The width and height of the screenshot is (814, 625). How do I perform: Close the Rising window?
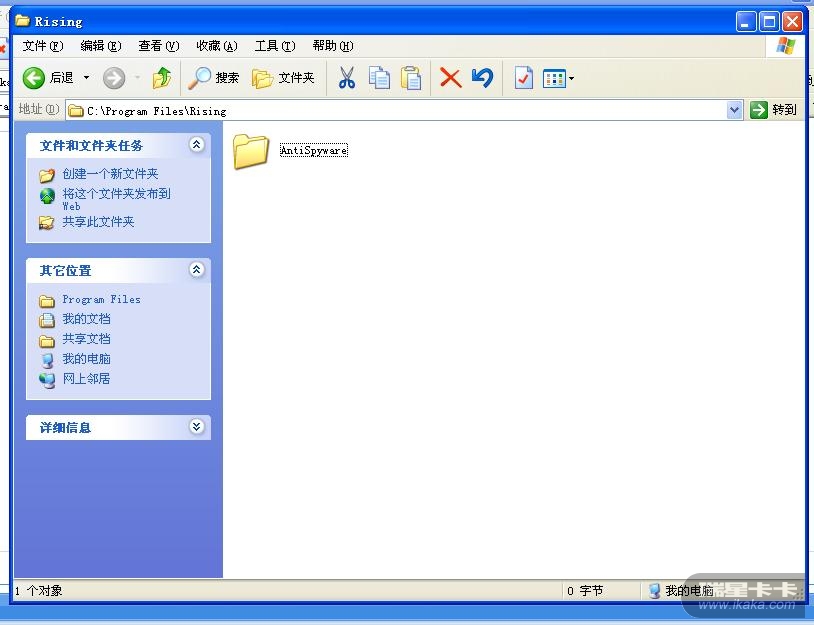[x=793, y=22]
